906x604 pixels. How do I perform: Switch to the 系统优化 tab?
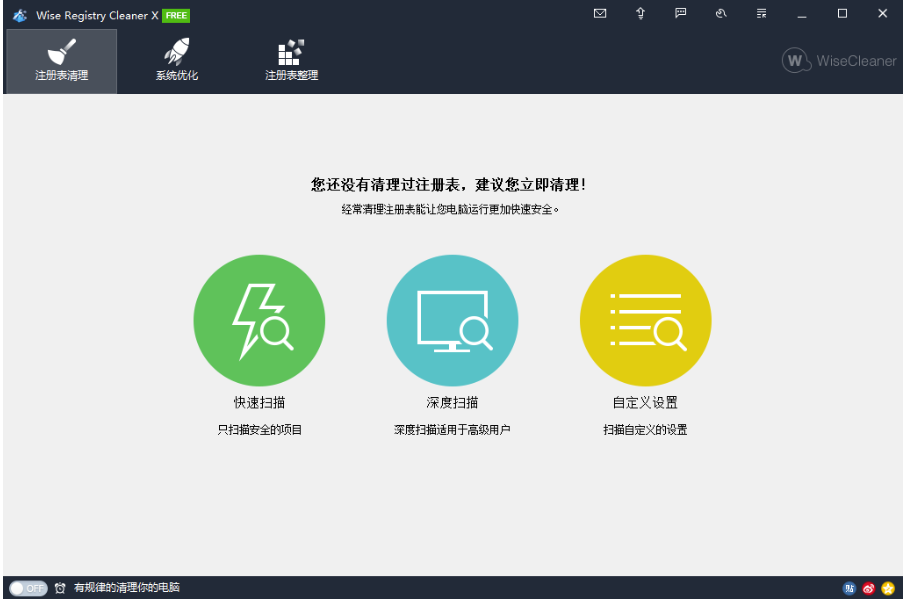pos(177,61)
